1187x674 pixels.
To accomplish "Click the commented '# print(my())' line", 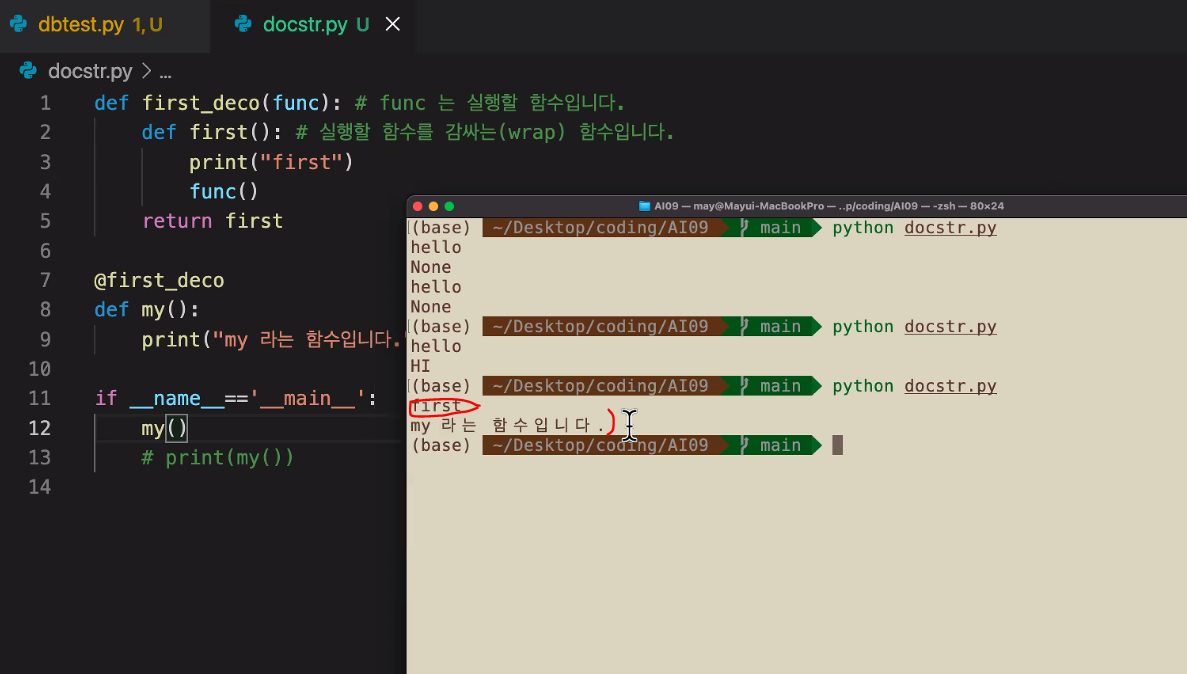I will click(217, 457).
